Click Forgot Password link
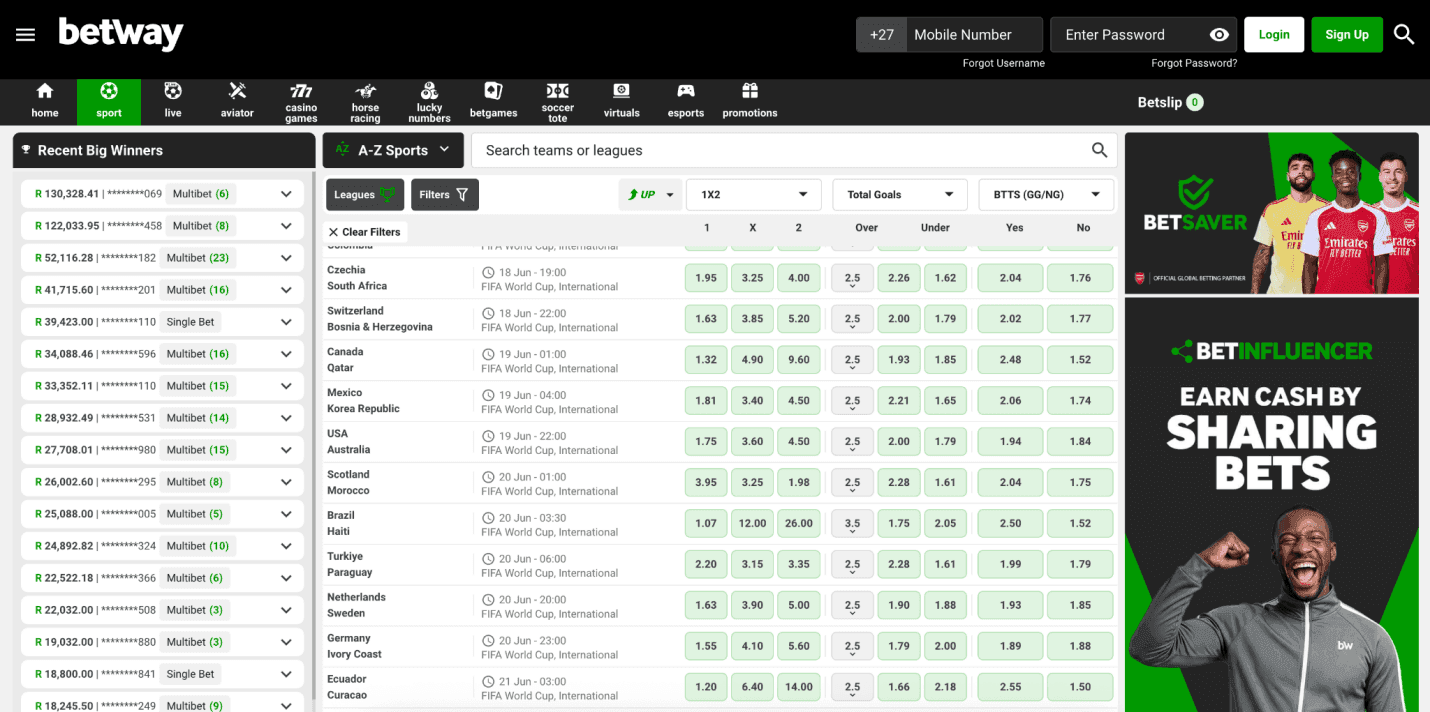 pos(1194,63)
